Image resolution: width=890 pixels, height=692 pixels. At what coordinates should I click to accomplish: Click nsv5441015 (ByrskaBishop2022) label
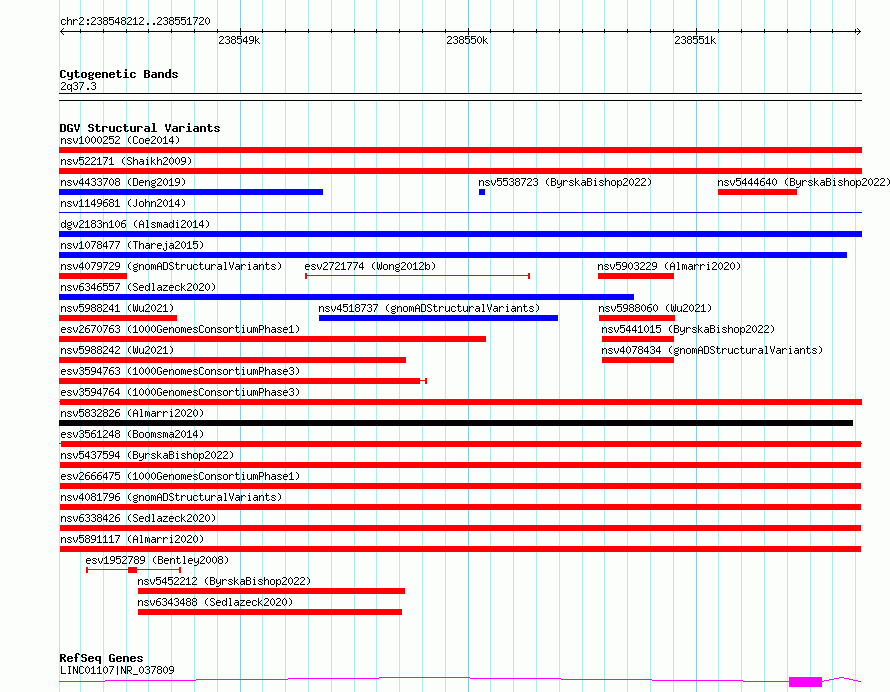(688, 329)
